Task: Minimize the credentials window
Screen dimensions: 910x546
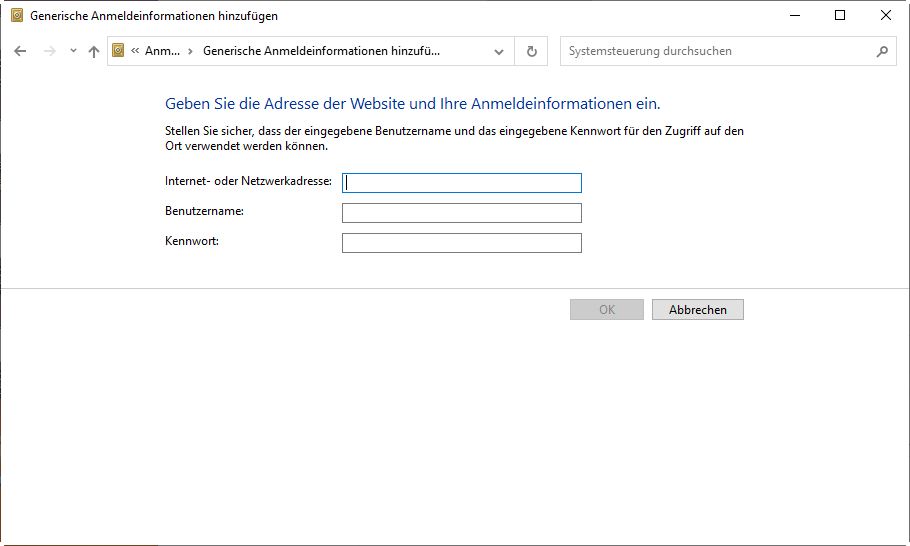Action: coord(794,15)
